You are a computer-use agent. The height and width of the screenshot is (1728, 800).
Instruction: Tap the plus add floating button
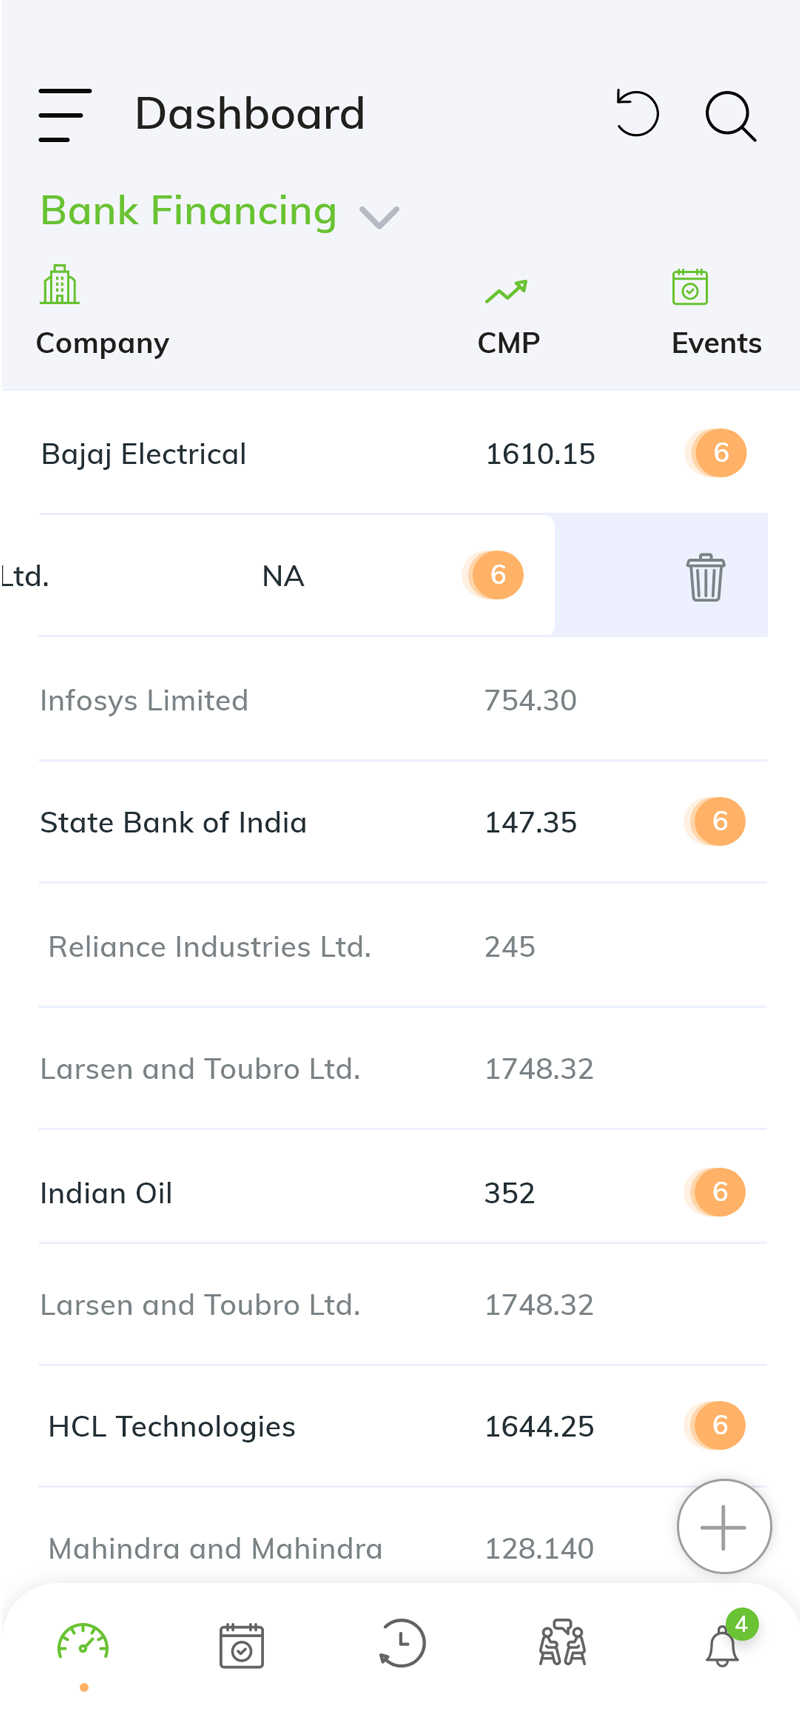pos(724,1527)
